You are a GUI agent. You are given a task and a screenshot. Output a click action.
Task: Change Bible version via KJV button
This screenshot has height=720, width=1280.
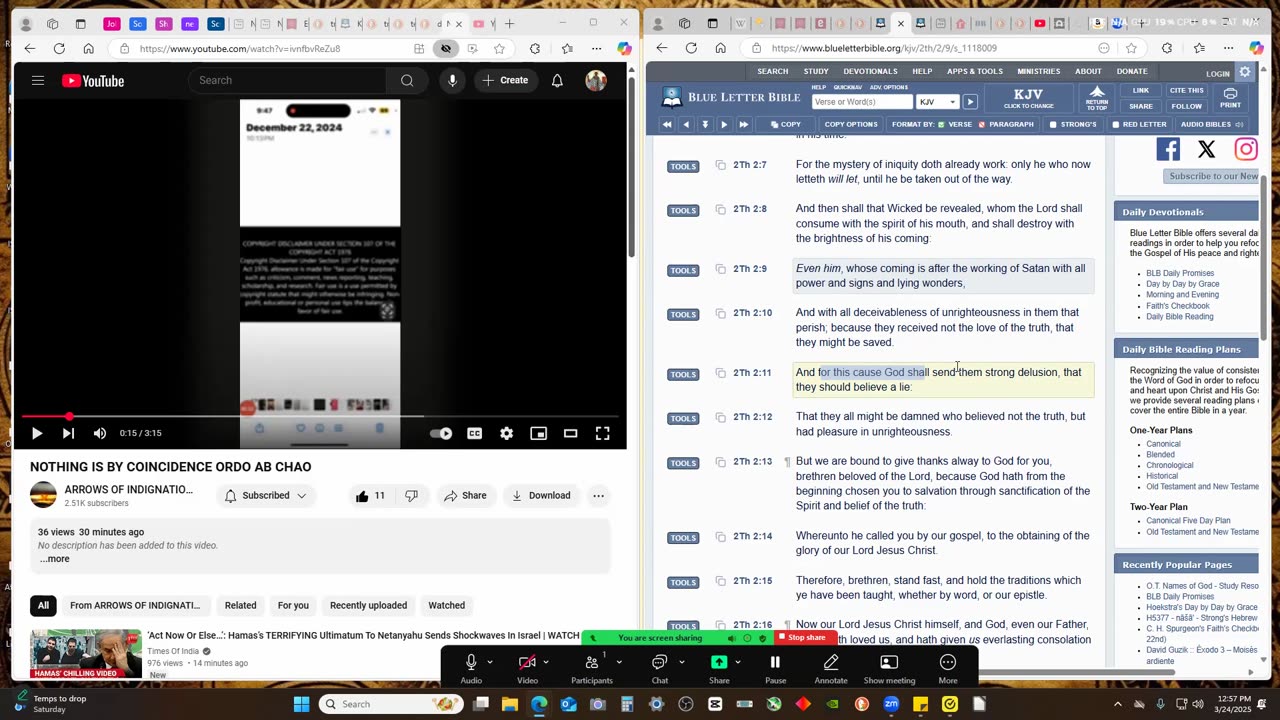click(1028, 98)
